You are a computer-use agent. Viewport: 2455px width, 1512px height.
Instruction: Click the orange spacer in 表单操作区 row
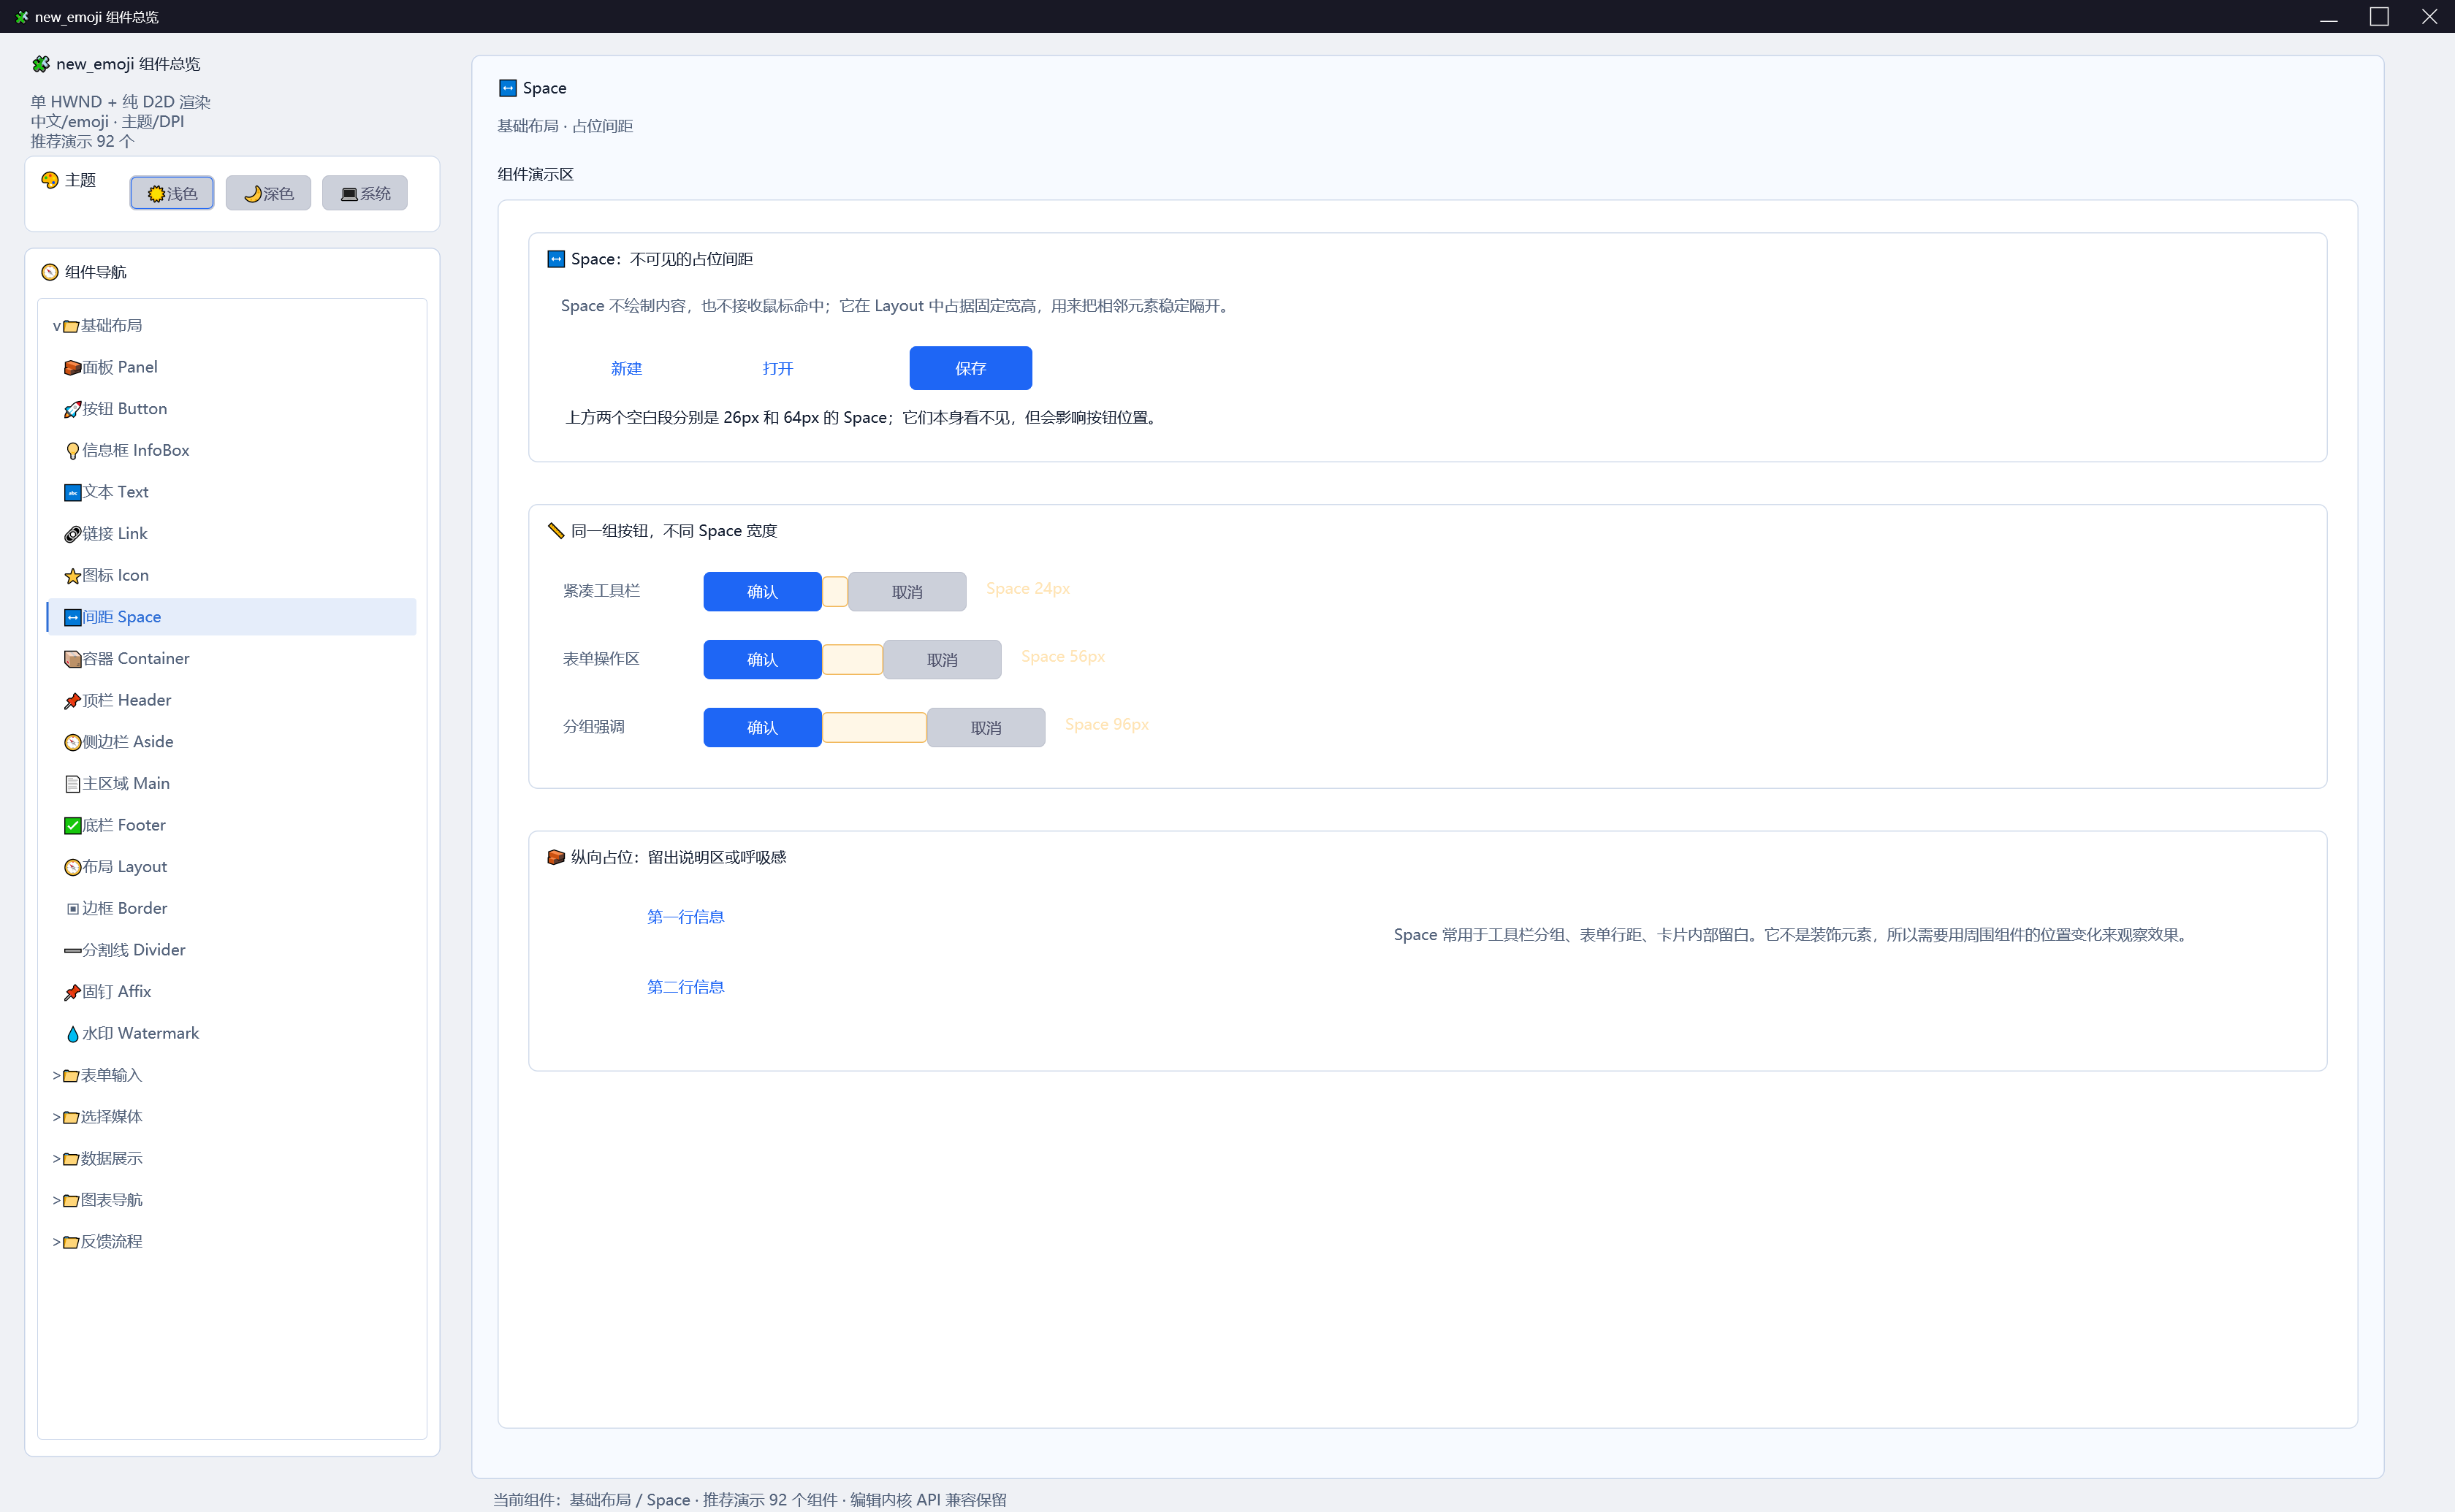coord(853,660)
